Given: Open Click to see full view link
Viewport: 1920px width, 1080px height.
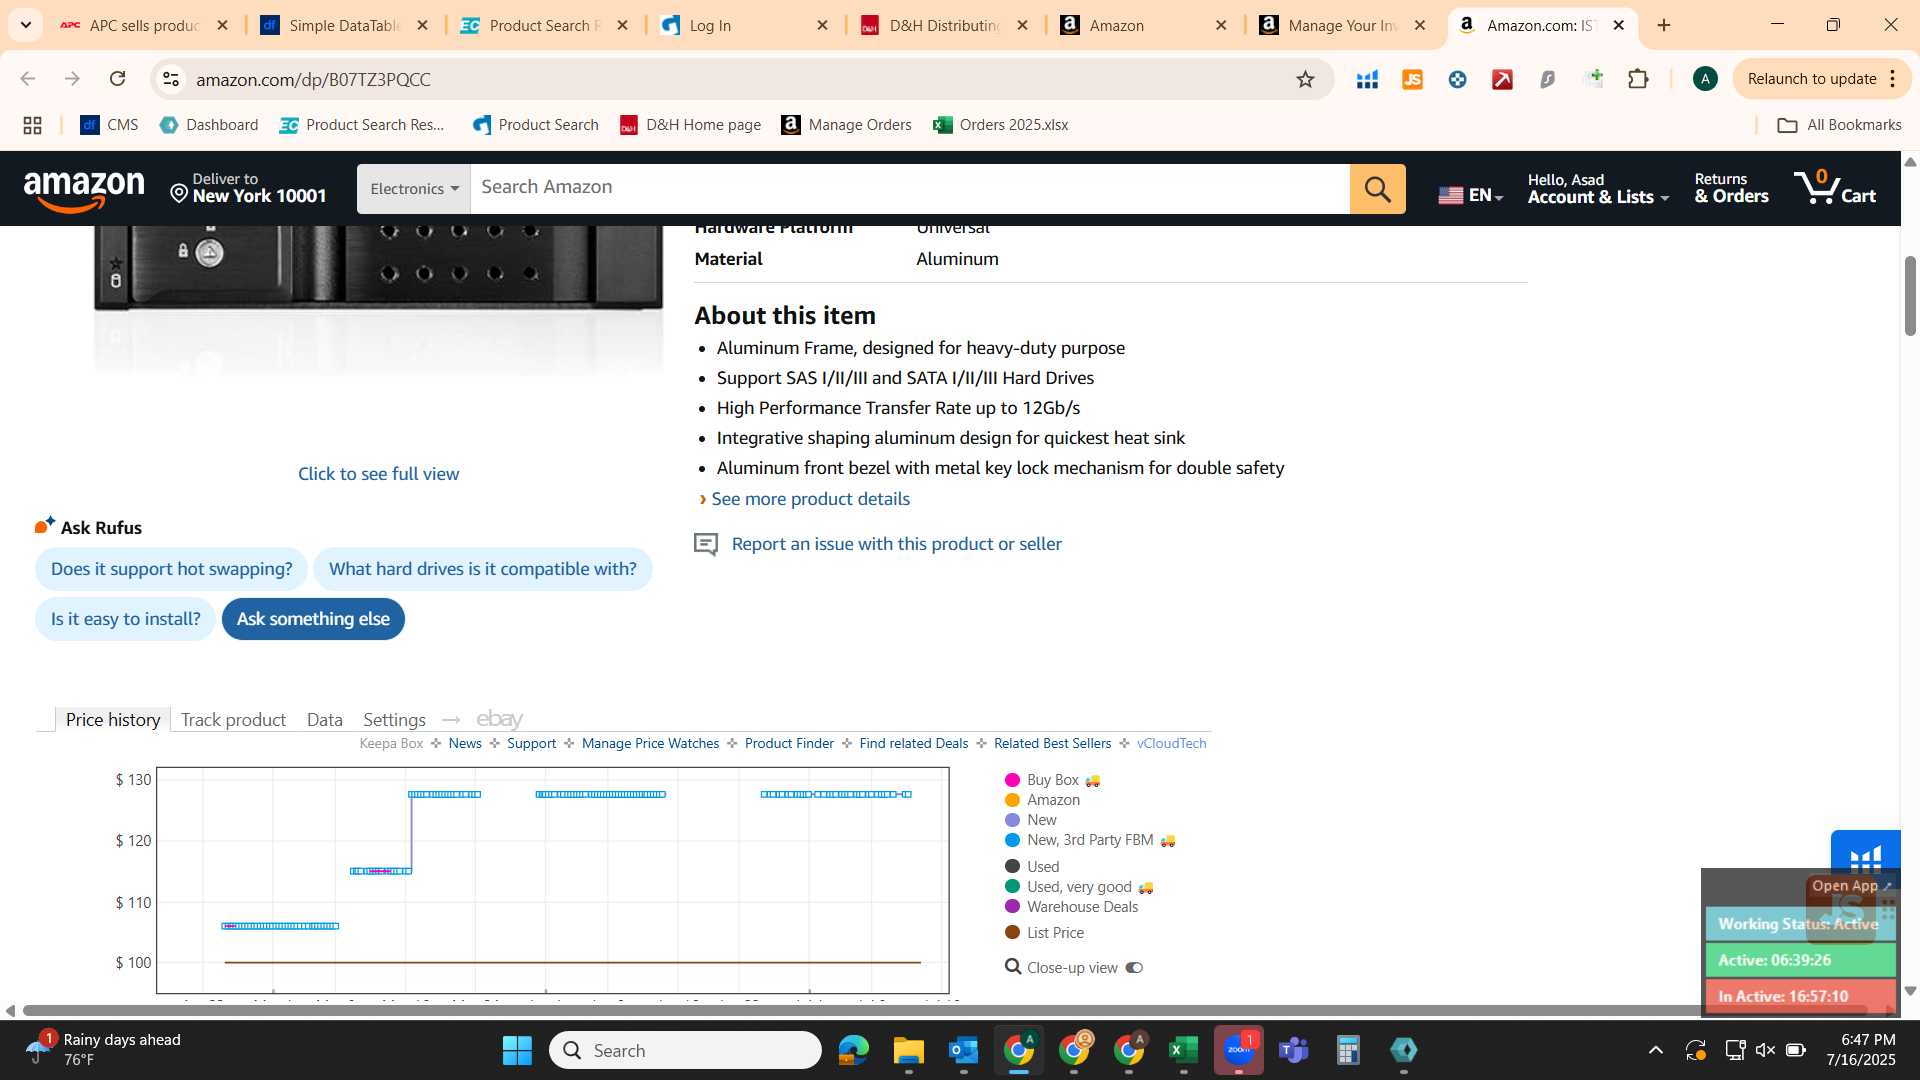Looking at the screenshot, I should click(x=378, y=474).
